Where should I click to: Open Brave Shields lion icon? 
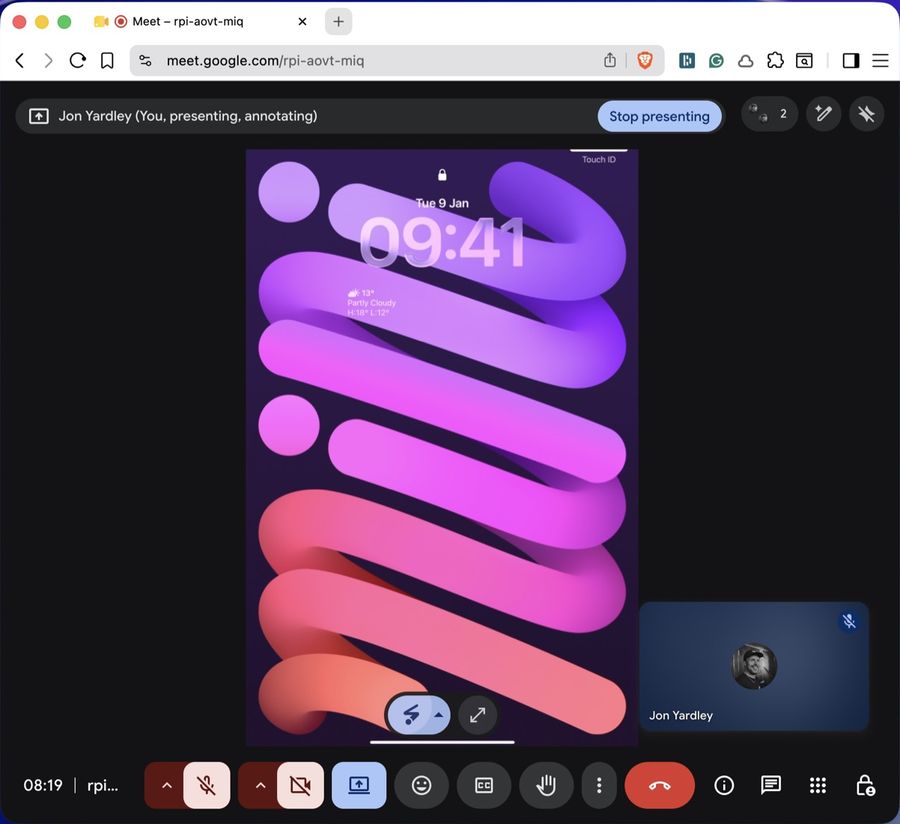point(645,60)
